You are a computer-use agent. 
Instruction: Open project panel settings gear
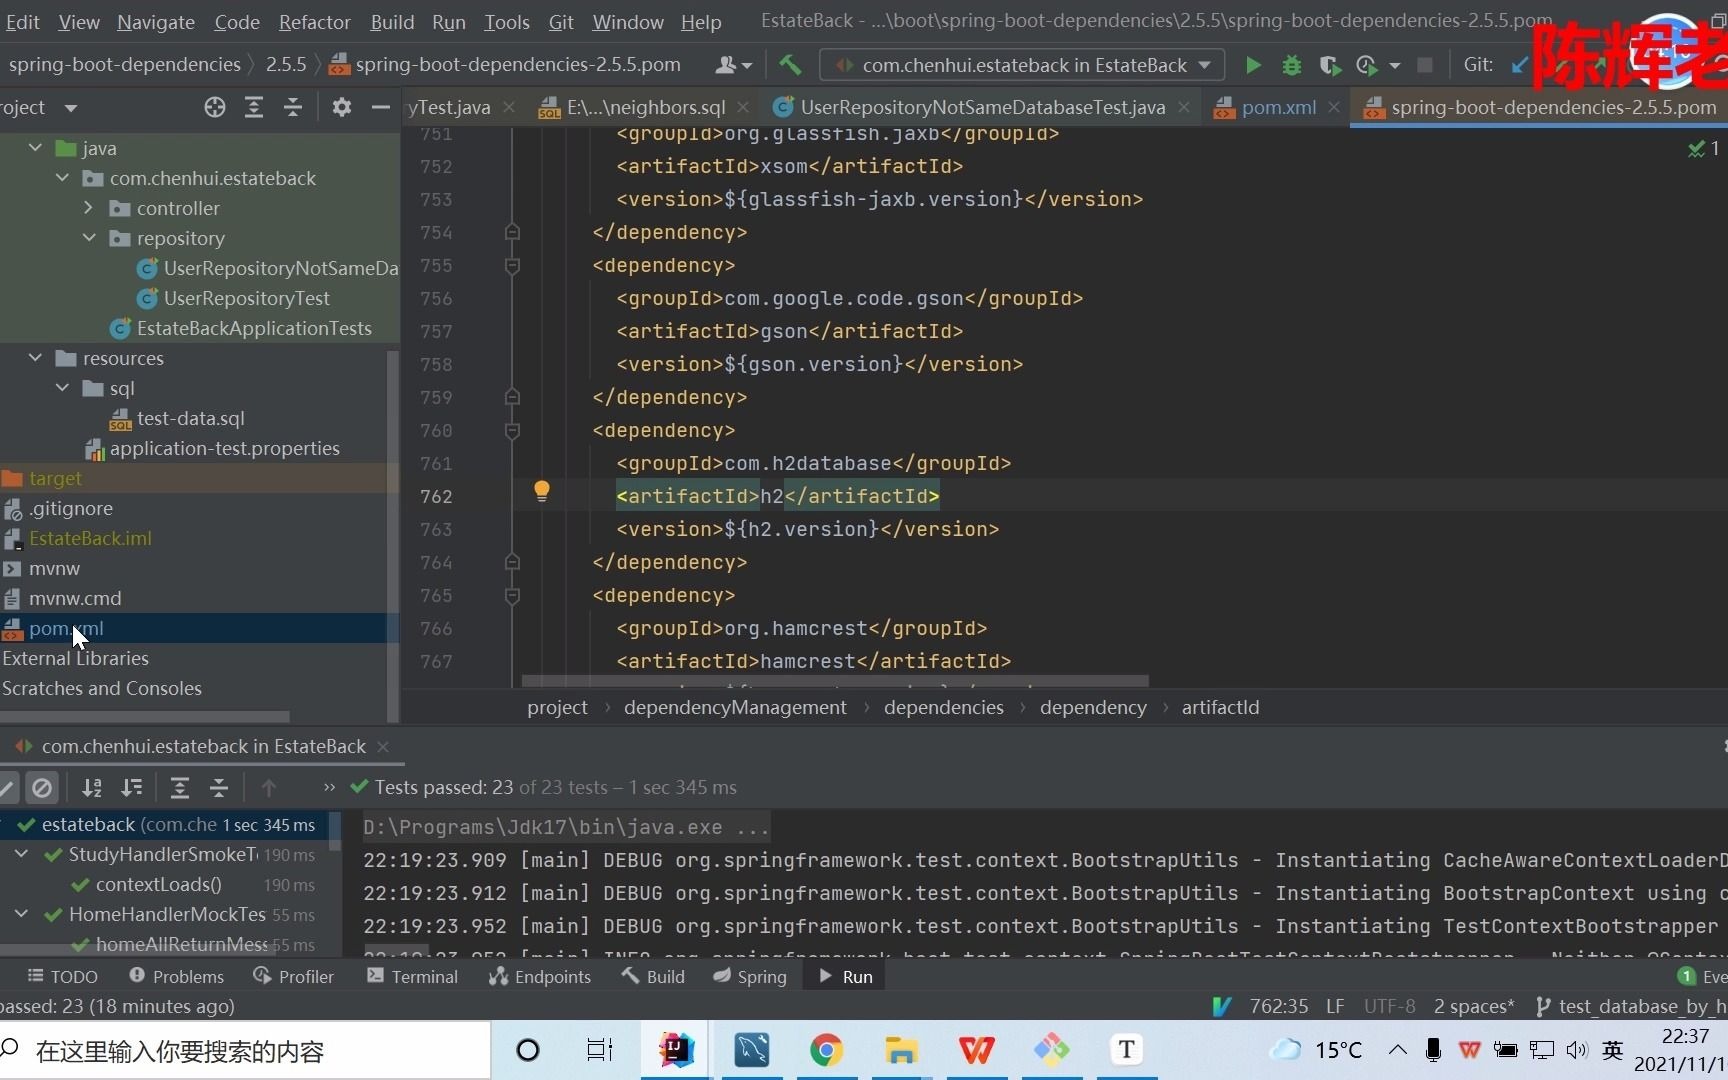pyautogui.click(x=342, y=108)
